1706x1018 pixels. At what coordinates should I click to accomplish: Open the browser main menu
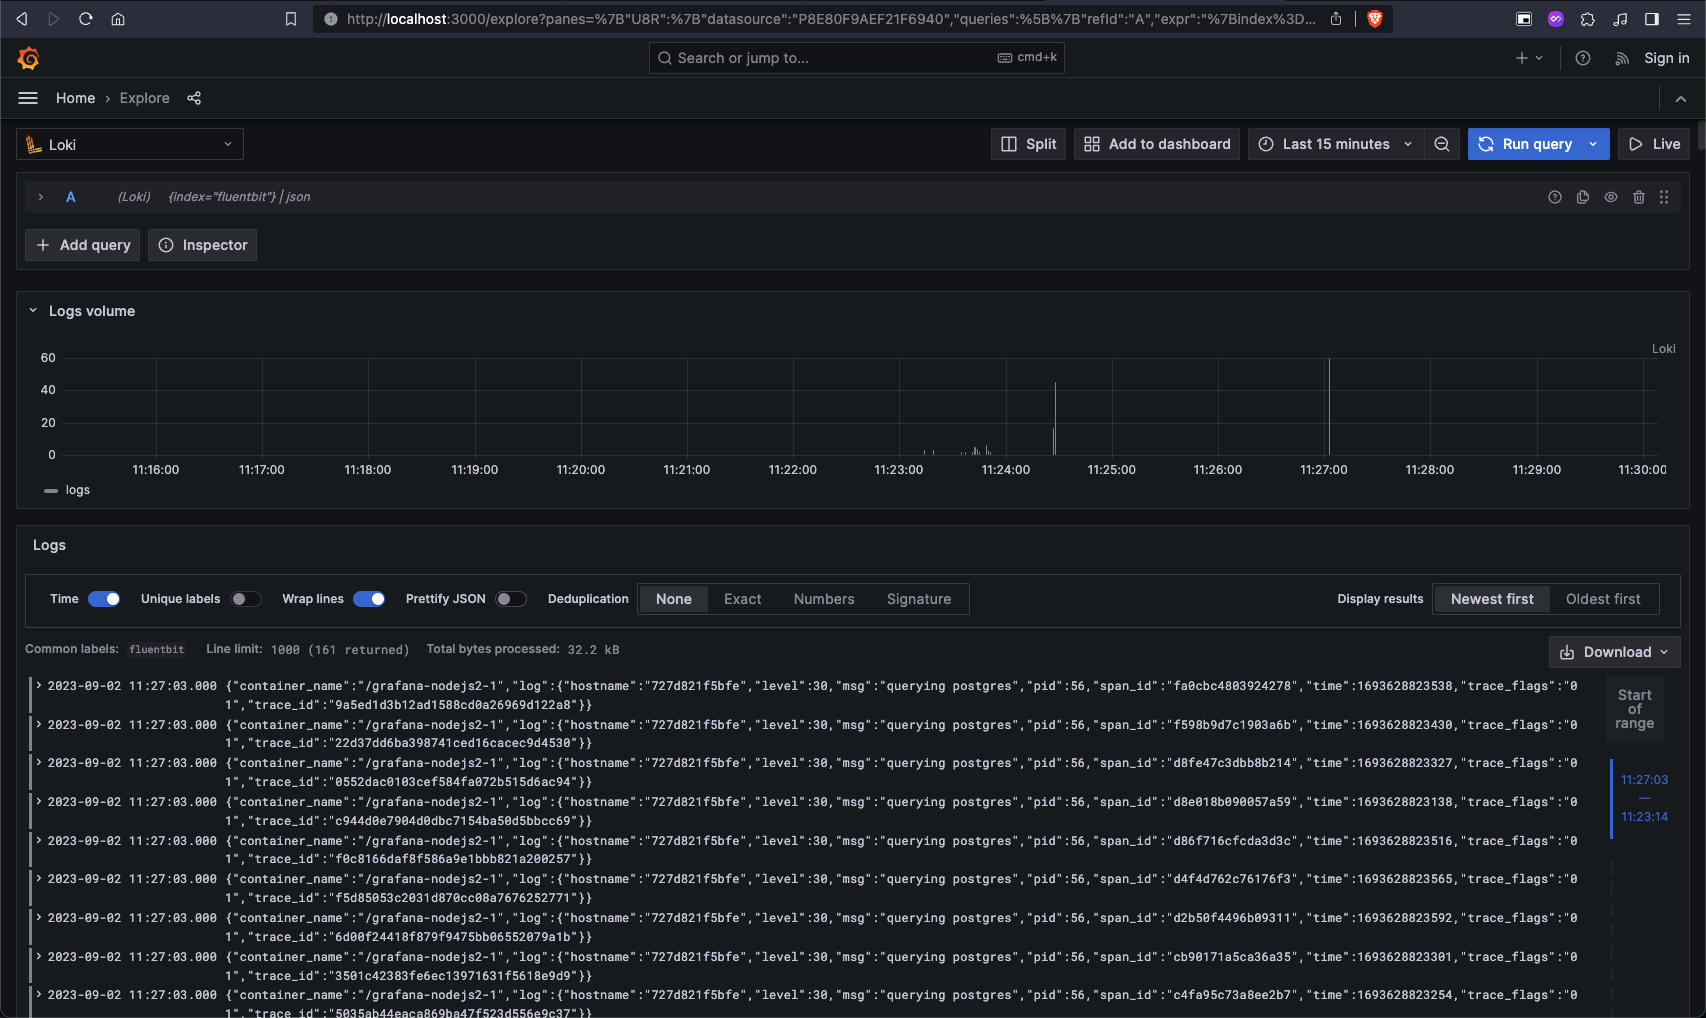pyautogui.click(x=1684, y=19)
